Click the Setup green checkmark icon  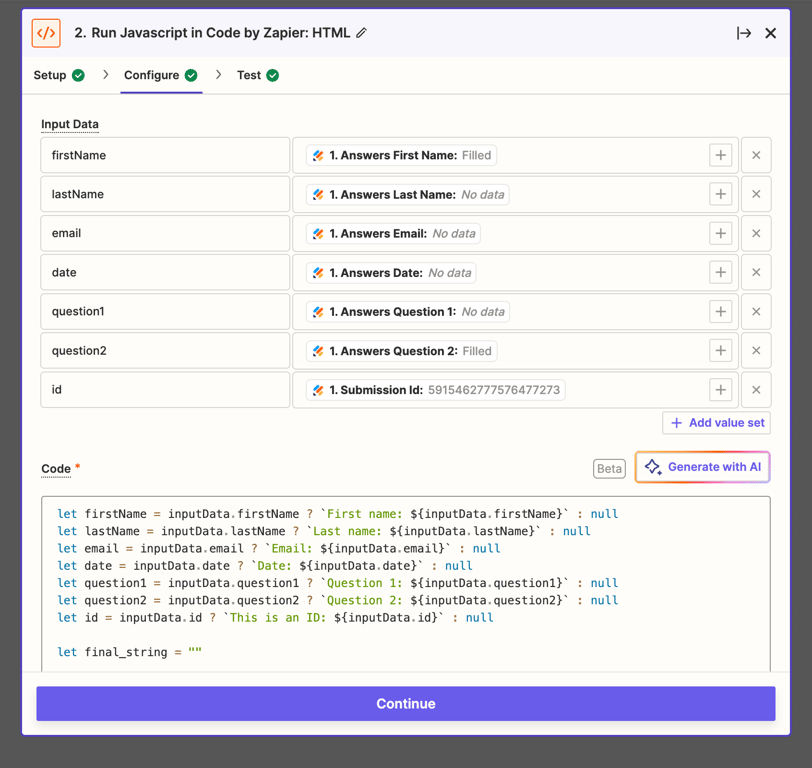pos(78,76)
